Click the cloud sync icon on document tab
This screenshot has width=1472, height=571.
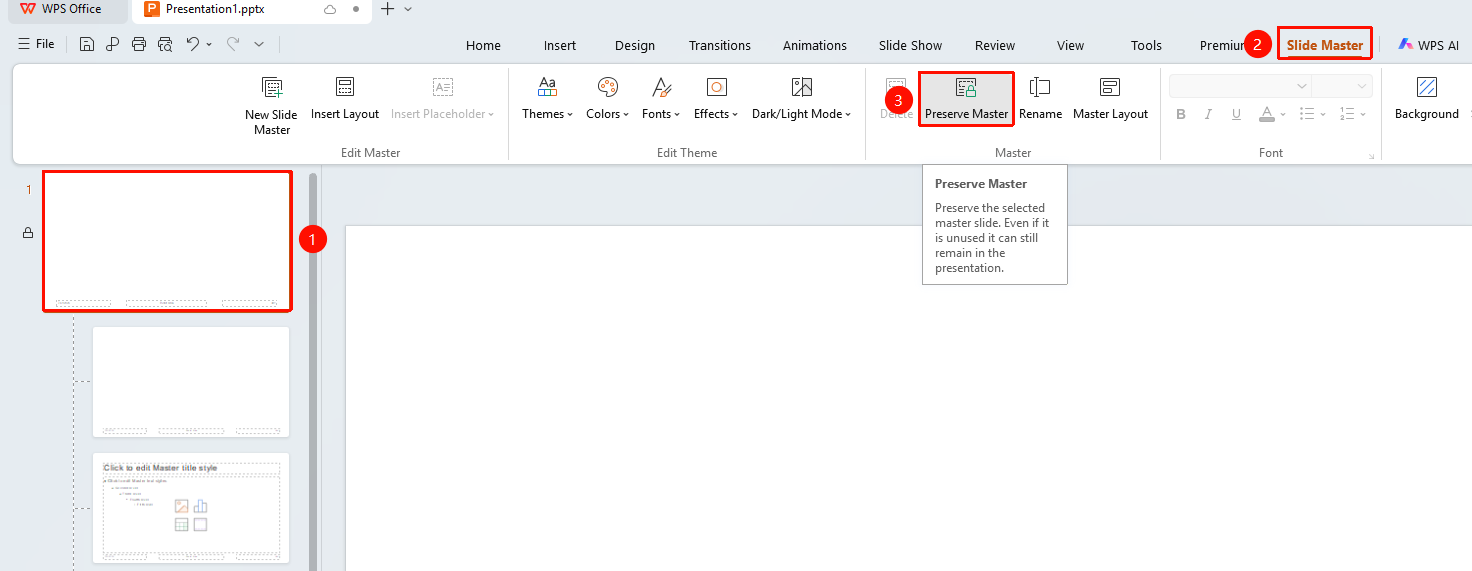[330, 9]
